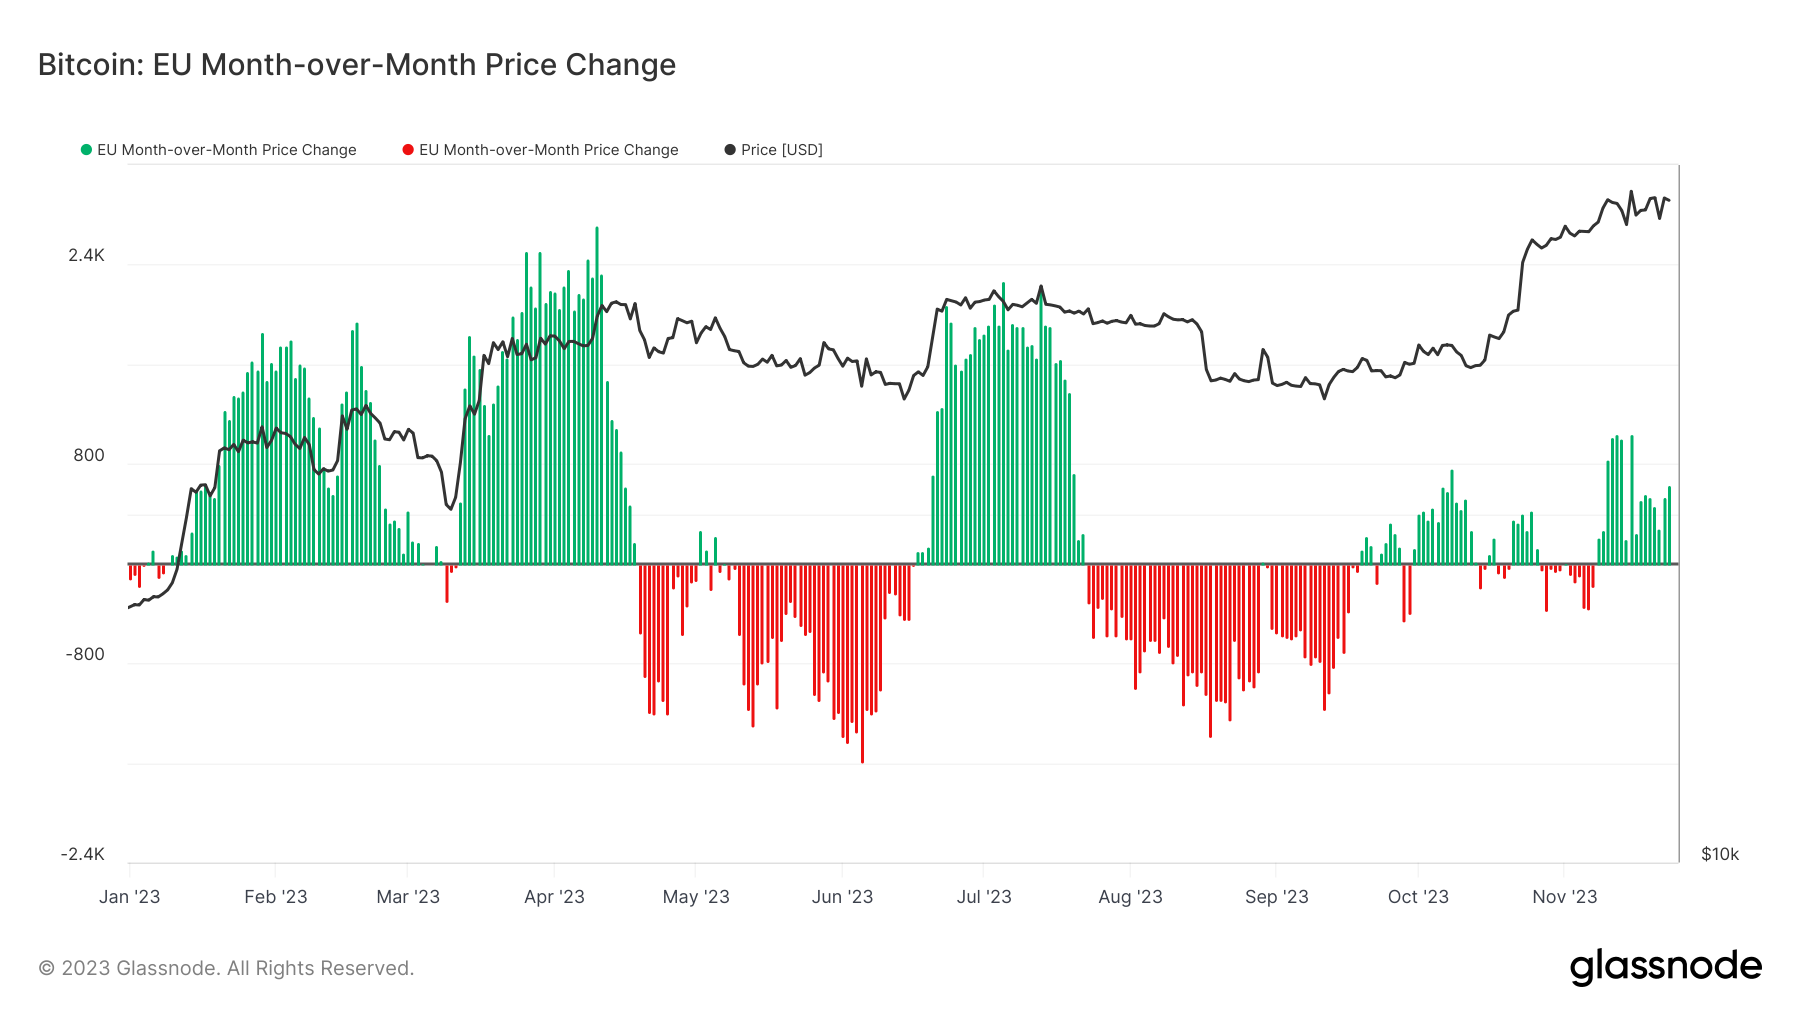Image resolution: width=1800 pixels, height=1013 pixels.
Task: Select the Sep '23 axis label
Action: (x=1276, y=897)
